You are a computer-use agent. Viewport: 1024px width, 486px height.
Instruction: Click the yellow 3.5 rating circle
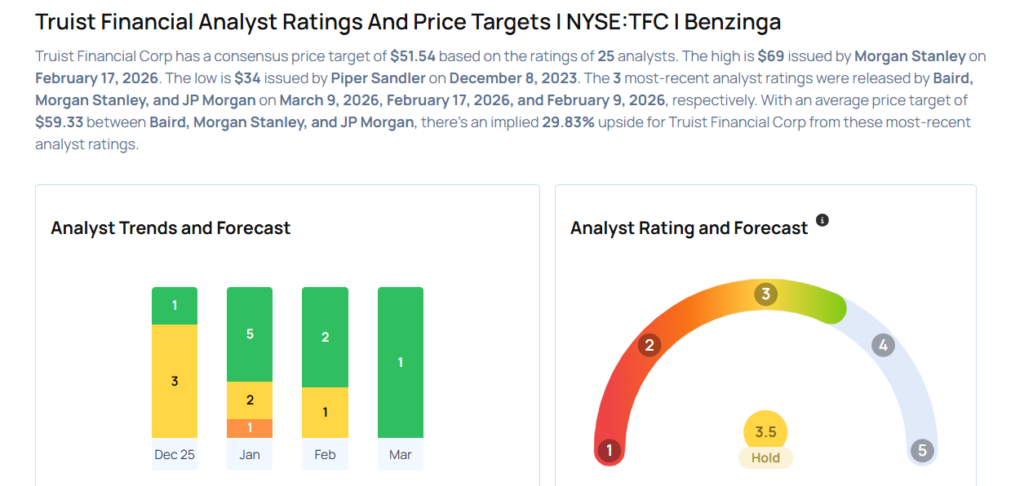(766, 432)
